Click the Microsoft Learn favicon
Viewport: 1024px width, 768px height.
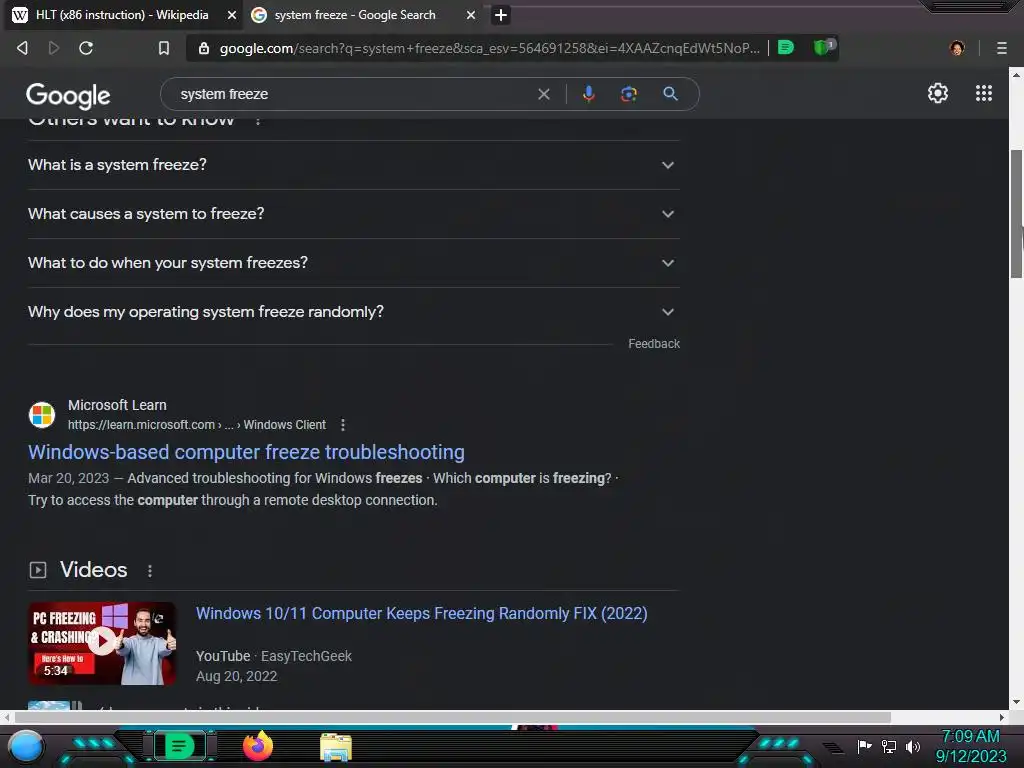click(42, 415)
